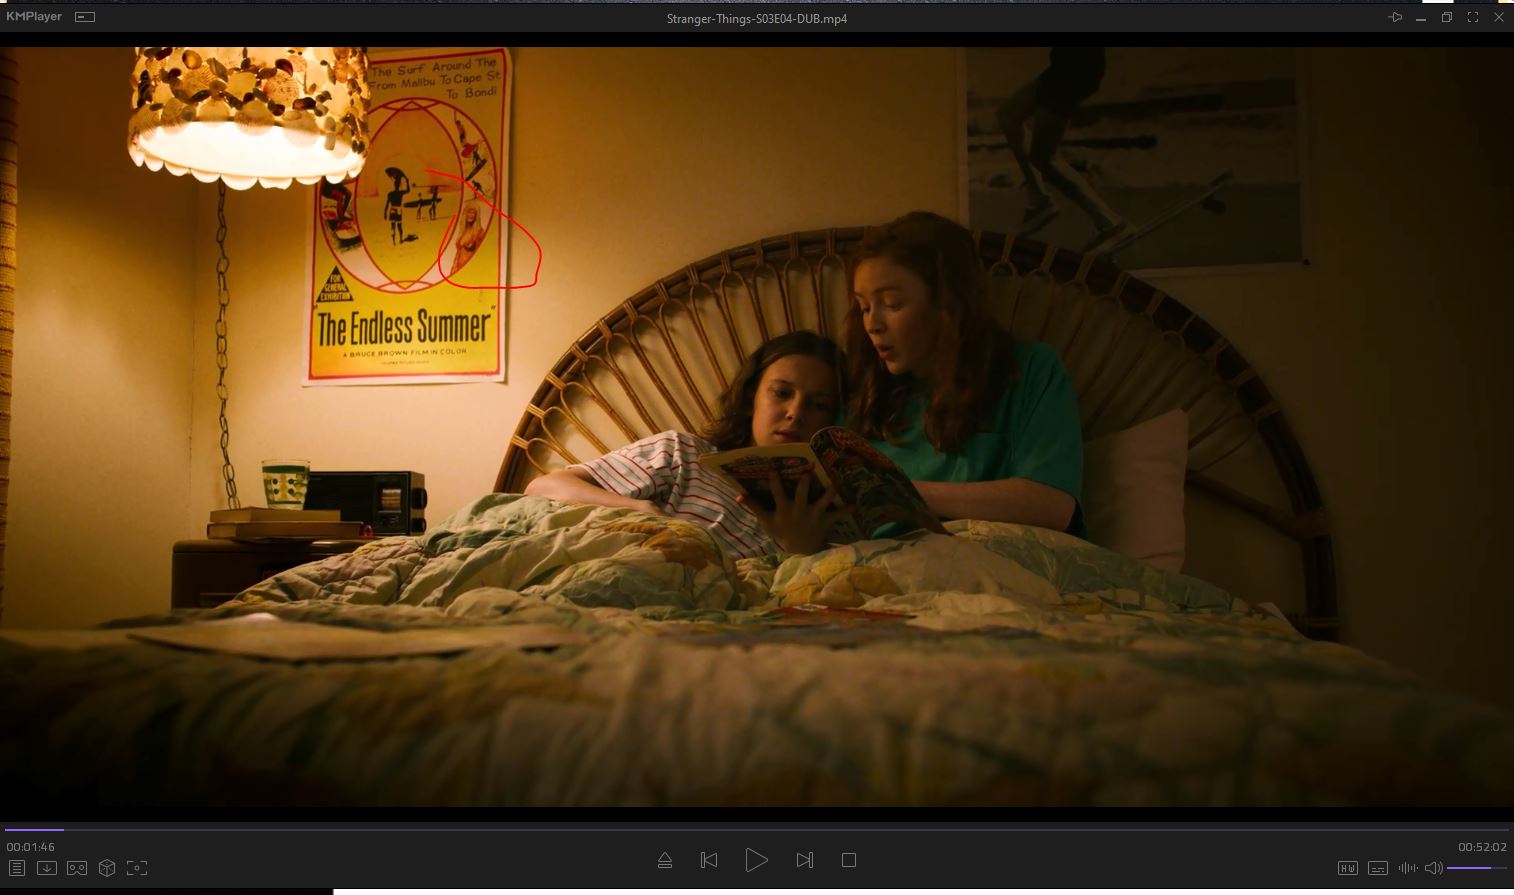Toggle HW hardware acceleration
This screenshot has width=1514, height=895.
pos(1347,868)
